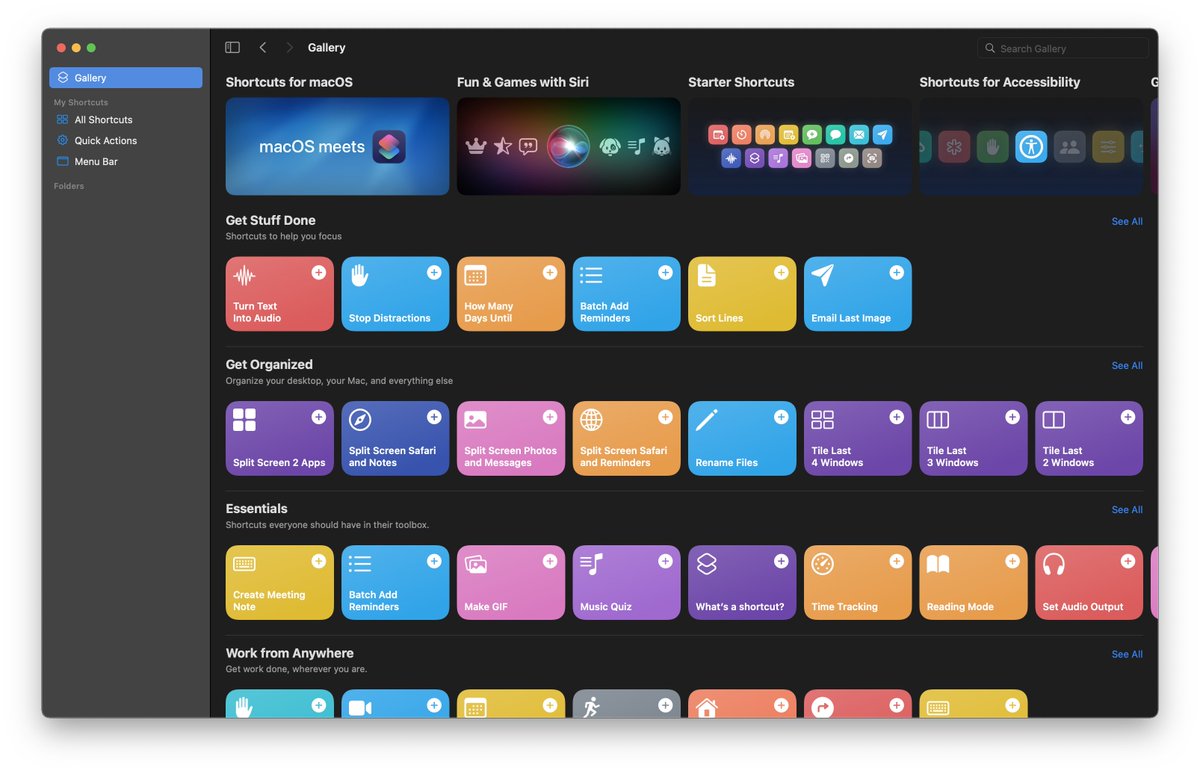Click the My Shortcuts sidebar heading
Viewport: 1200px width, 773px height.
tap(81, 102)
